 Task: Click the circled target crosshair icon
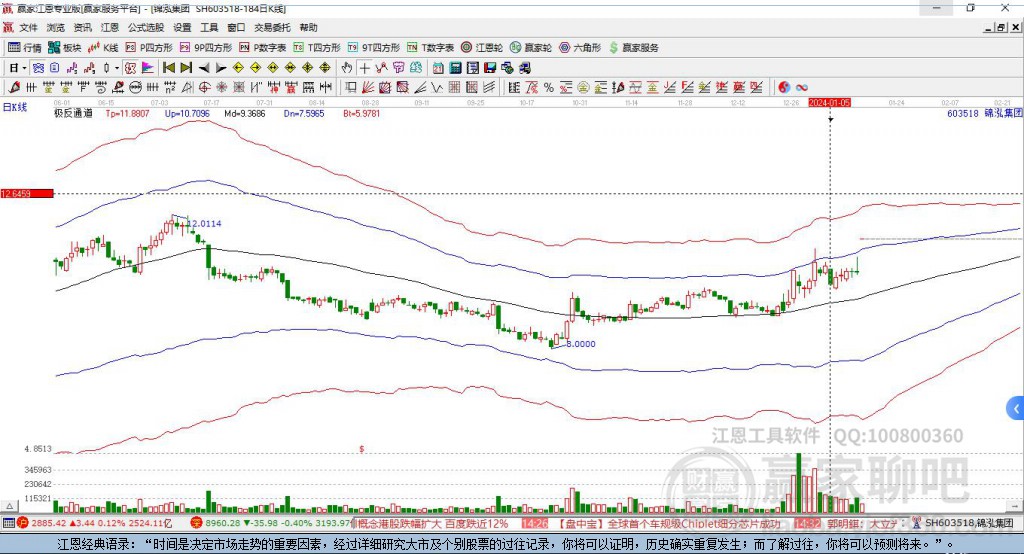tap(204, 87)
